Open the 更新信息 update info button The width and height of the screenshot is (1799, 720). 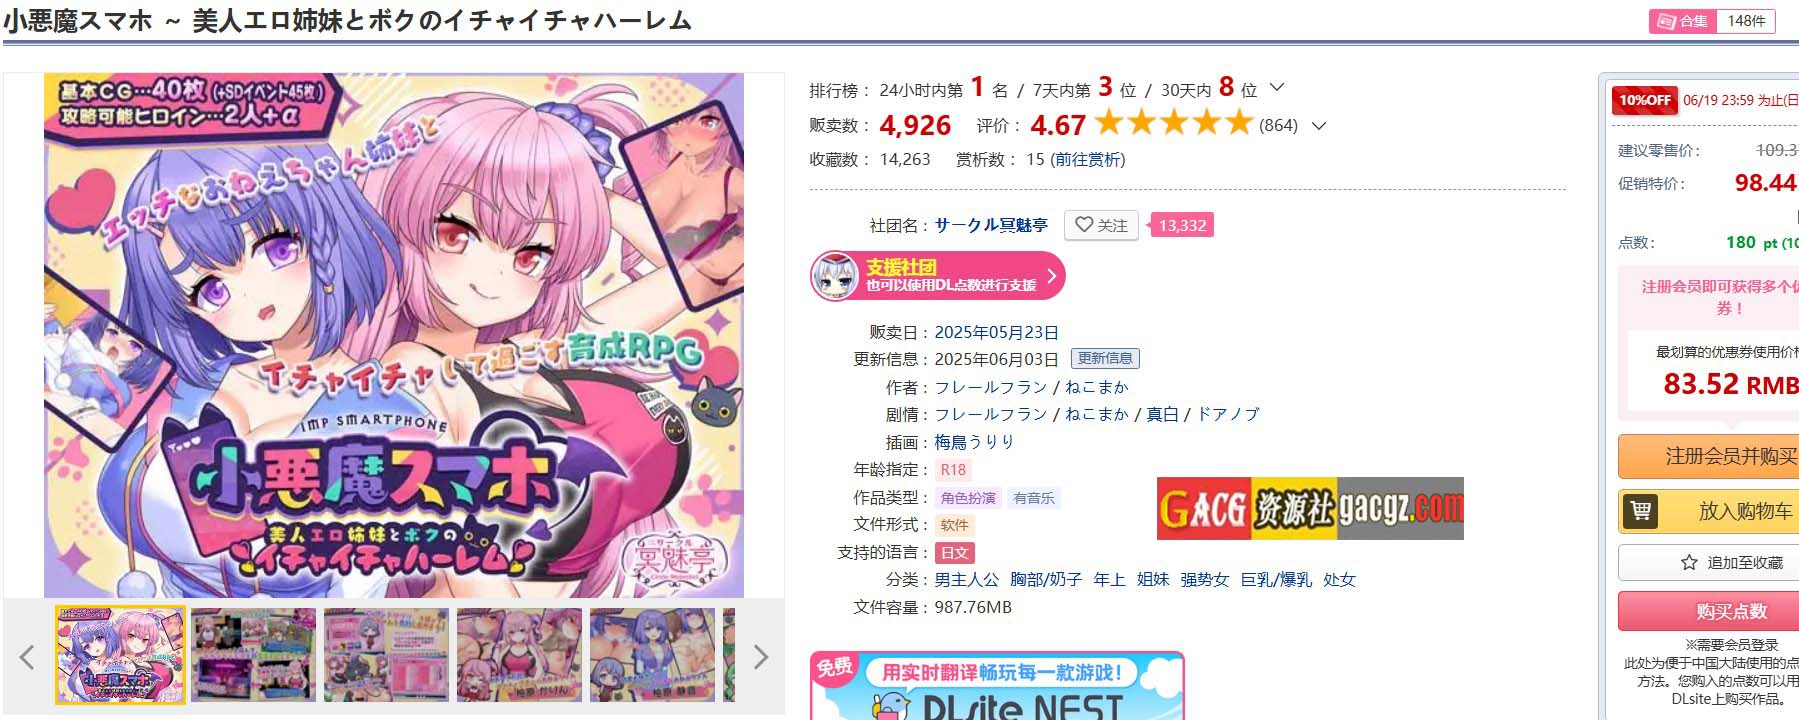1105,358
